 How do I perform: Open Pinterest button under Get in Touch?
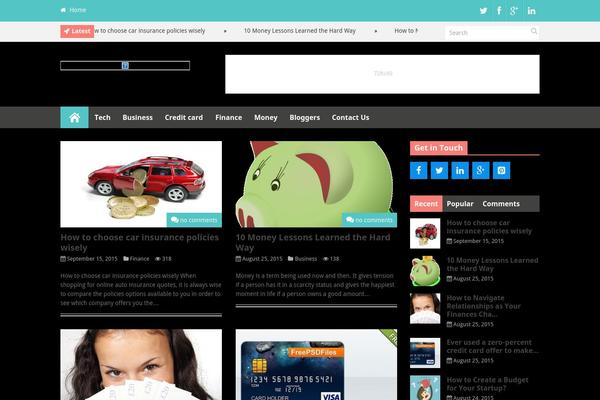[x=501, y=170]
